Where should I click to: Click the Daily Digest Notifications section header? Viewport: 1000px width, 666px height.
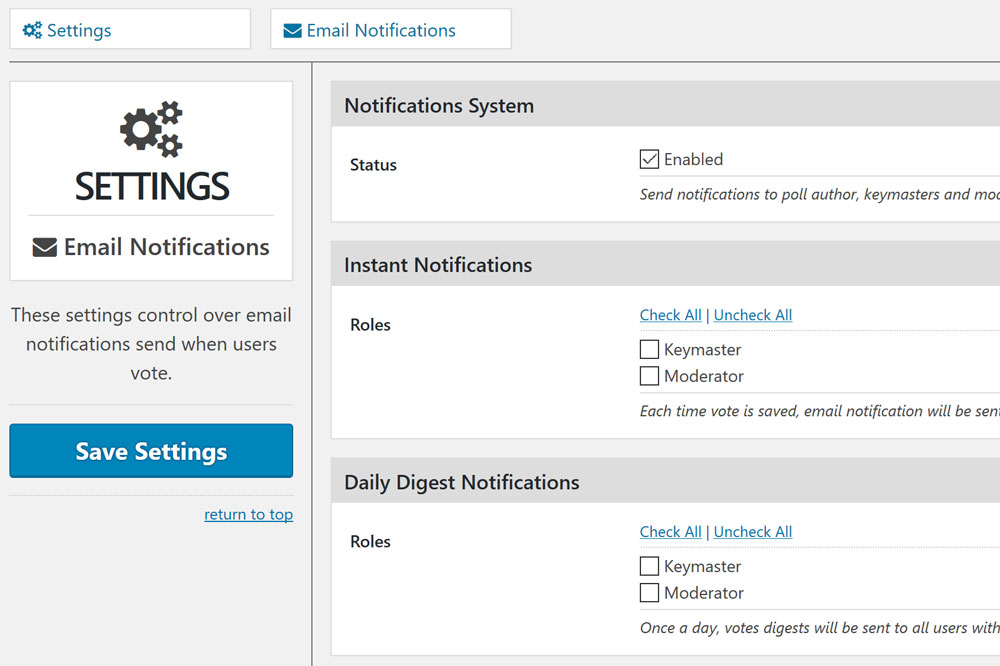pos(461,482)
